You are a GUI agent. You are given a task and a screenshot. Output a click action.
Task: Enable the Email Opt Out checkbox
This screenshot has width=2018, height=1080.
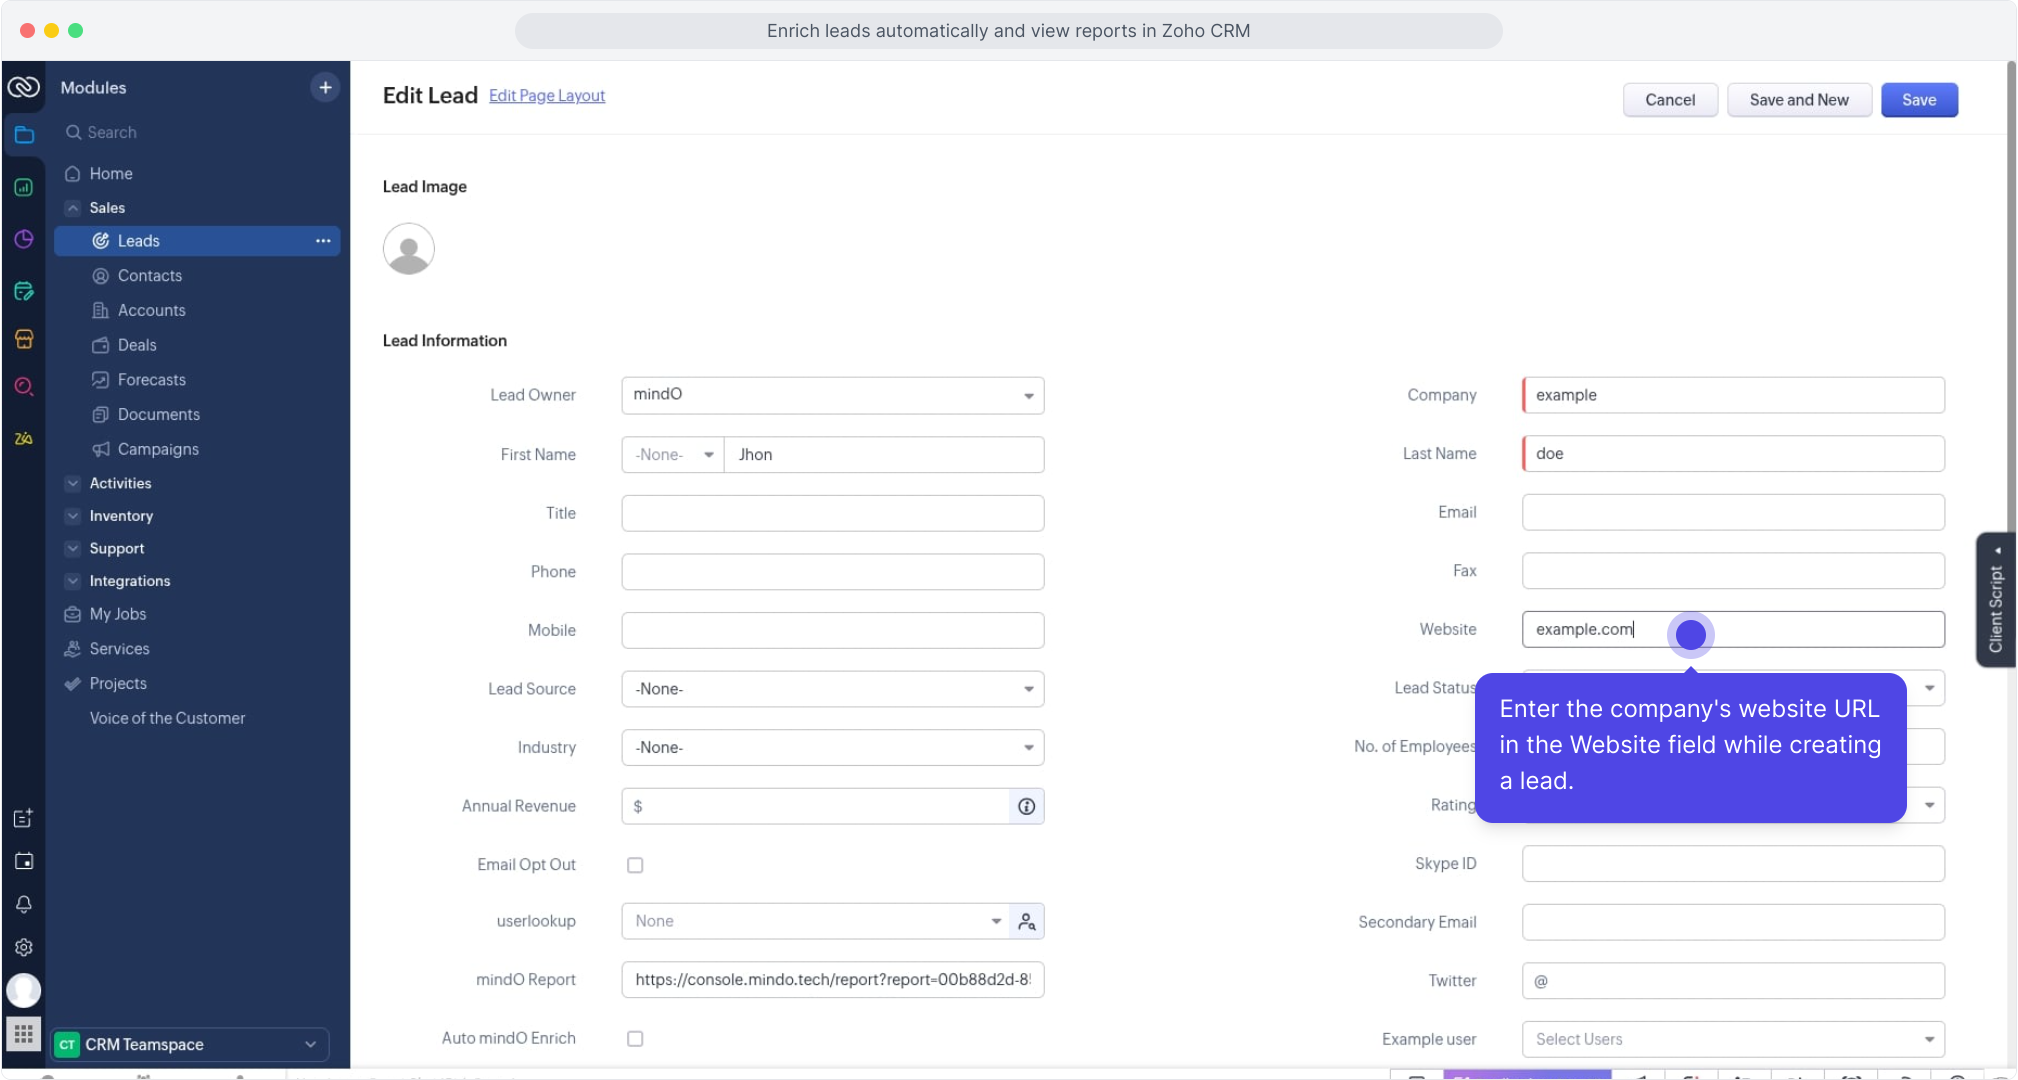635,865
